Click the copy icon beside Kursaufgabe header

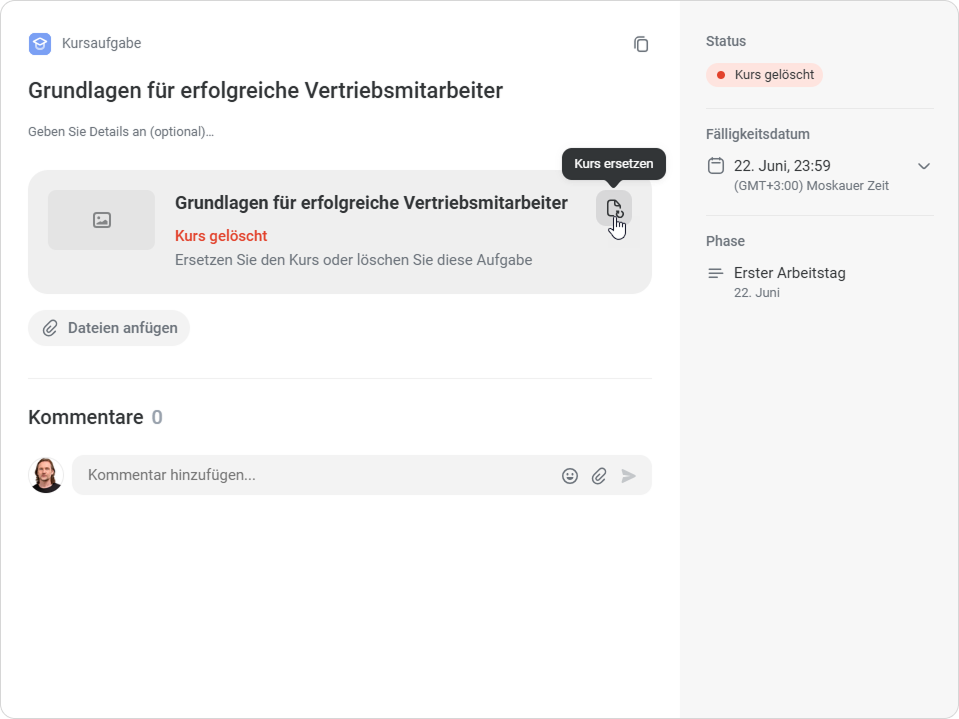tap(640, 44)
